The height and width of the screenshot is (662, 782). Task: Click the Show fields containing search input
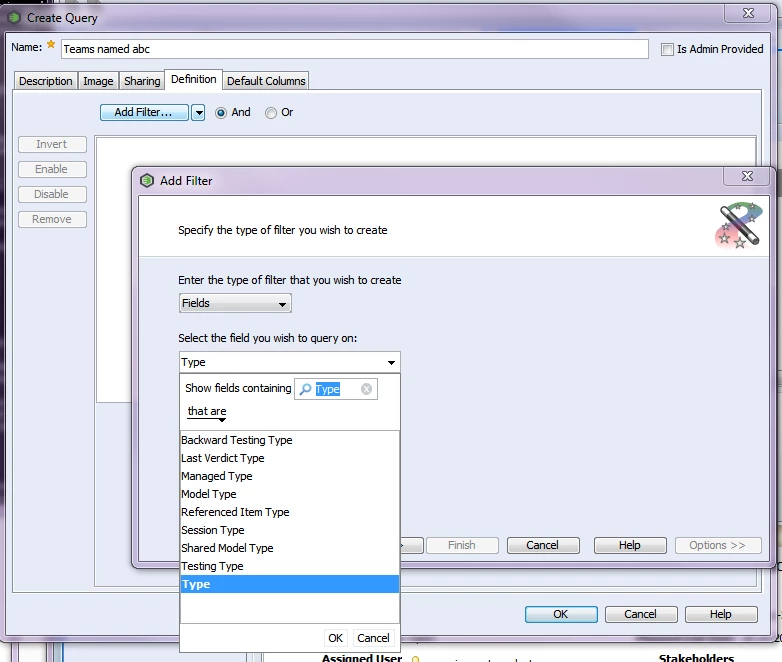[x=336, y=389]
